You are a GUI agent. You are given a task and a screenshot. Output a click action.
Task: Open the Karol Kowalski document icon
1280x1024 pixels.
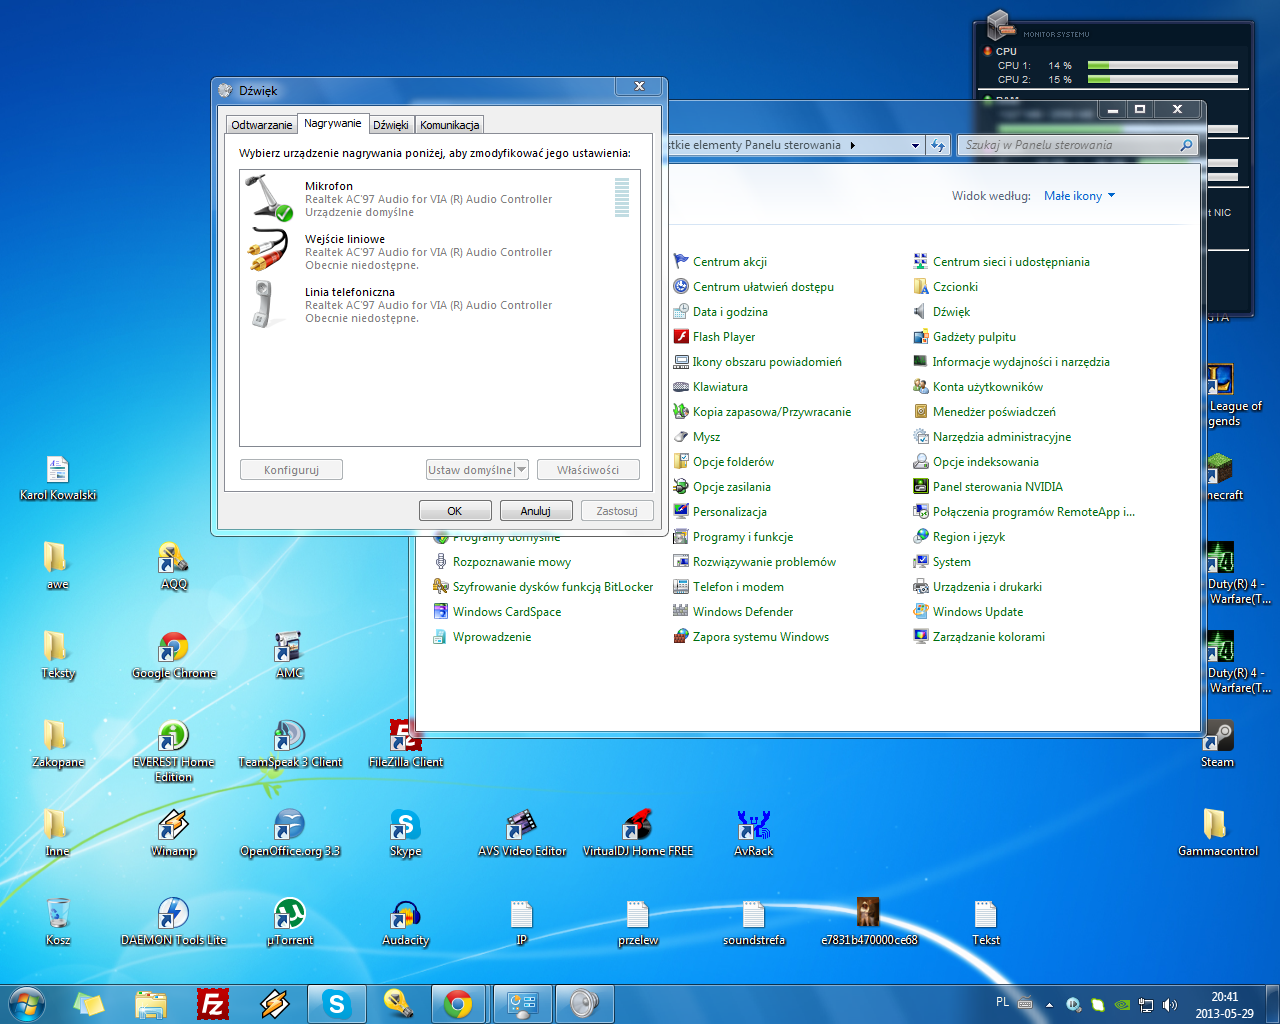pyautogui.click(x=58, y=477)
